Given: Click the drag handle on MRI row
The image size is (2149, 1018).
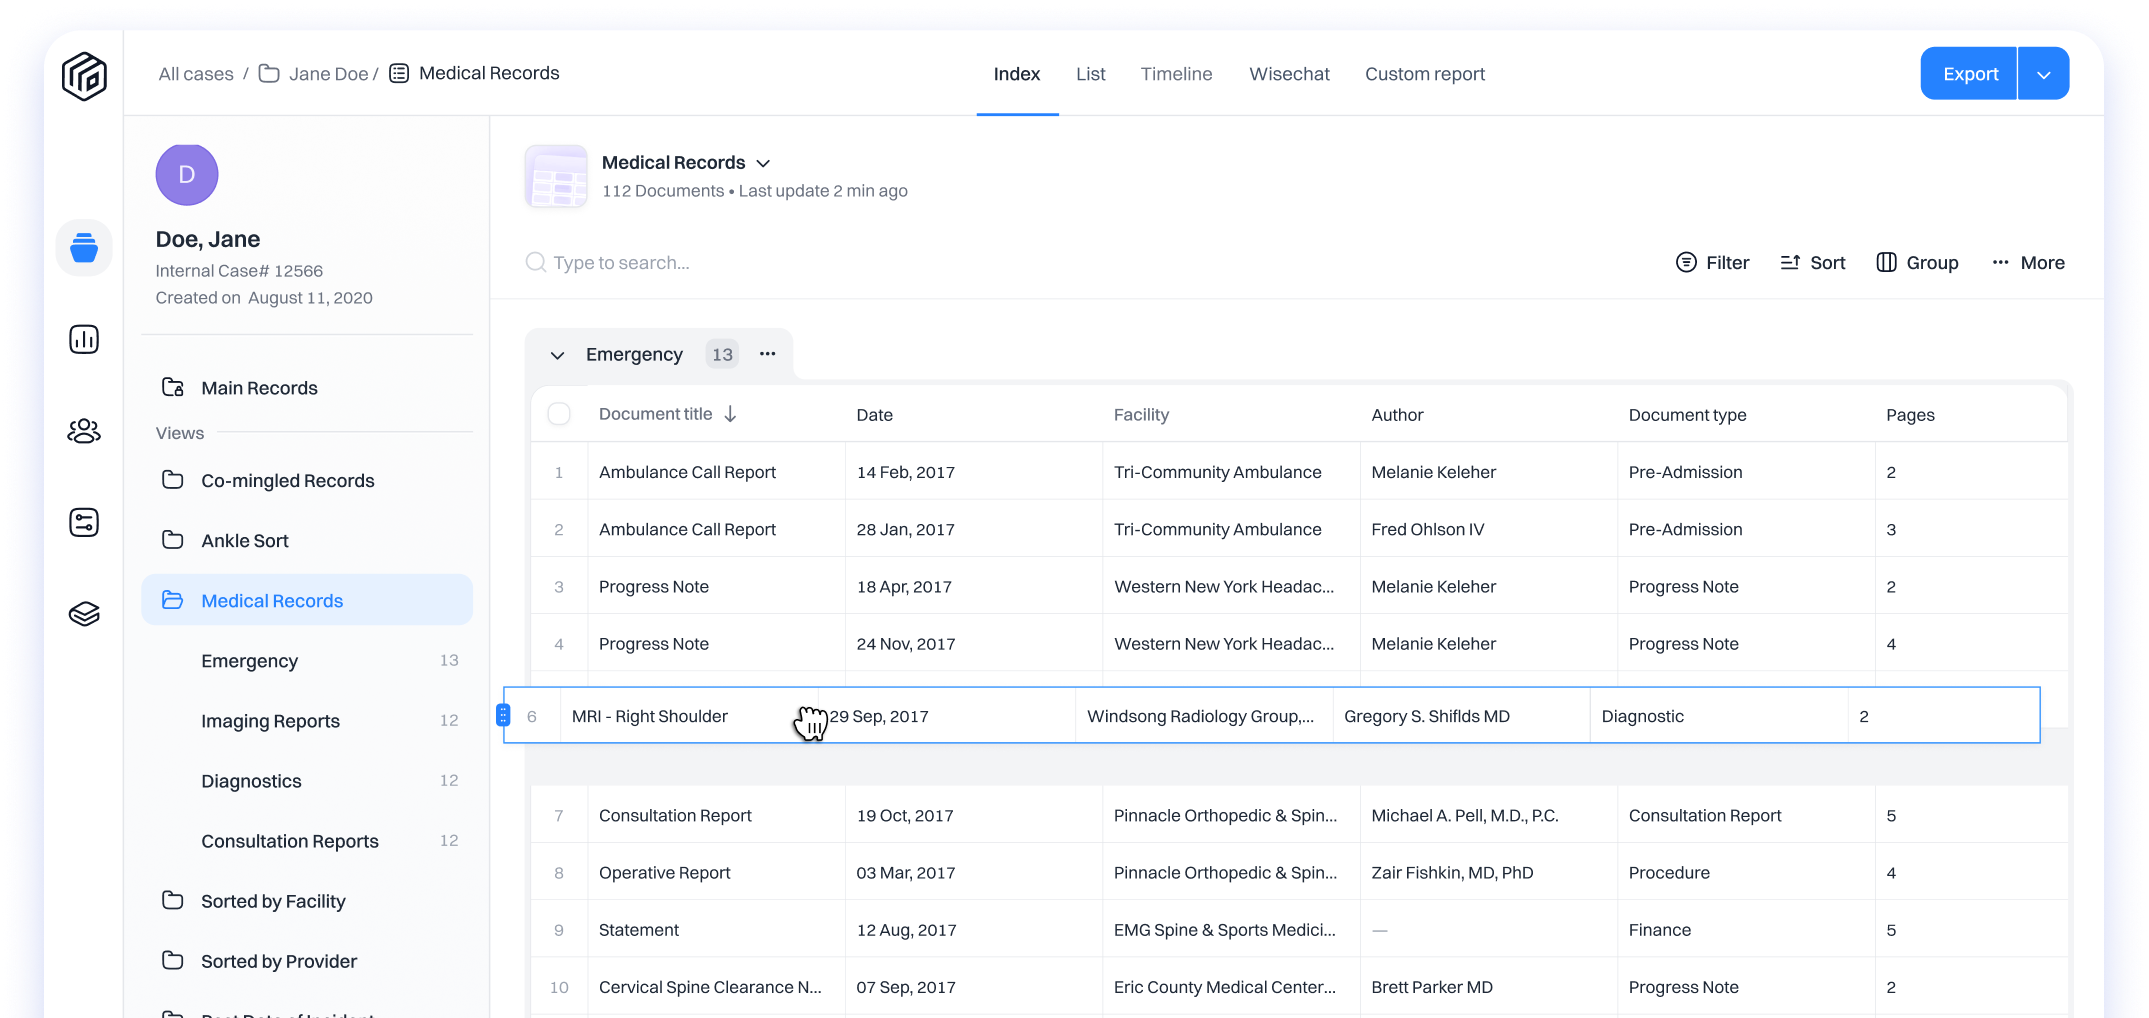Looking at the screenshot, I should click(503, 715).
